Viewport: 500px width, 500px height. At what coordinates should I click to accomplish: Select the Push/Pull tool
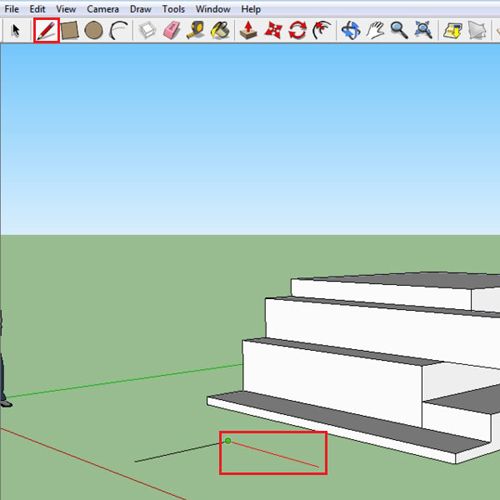[248, 30]
